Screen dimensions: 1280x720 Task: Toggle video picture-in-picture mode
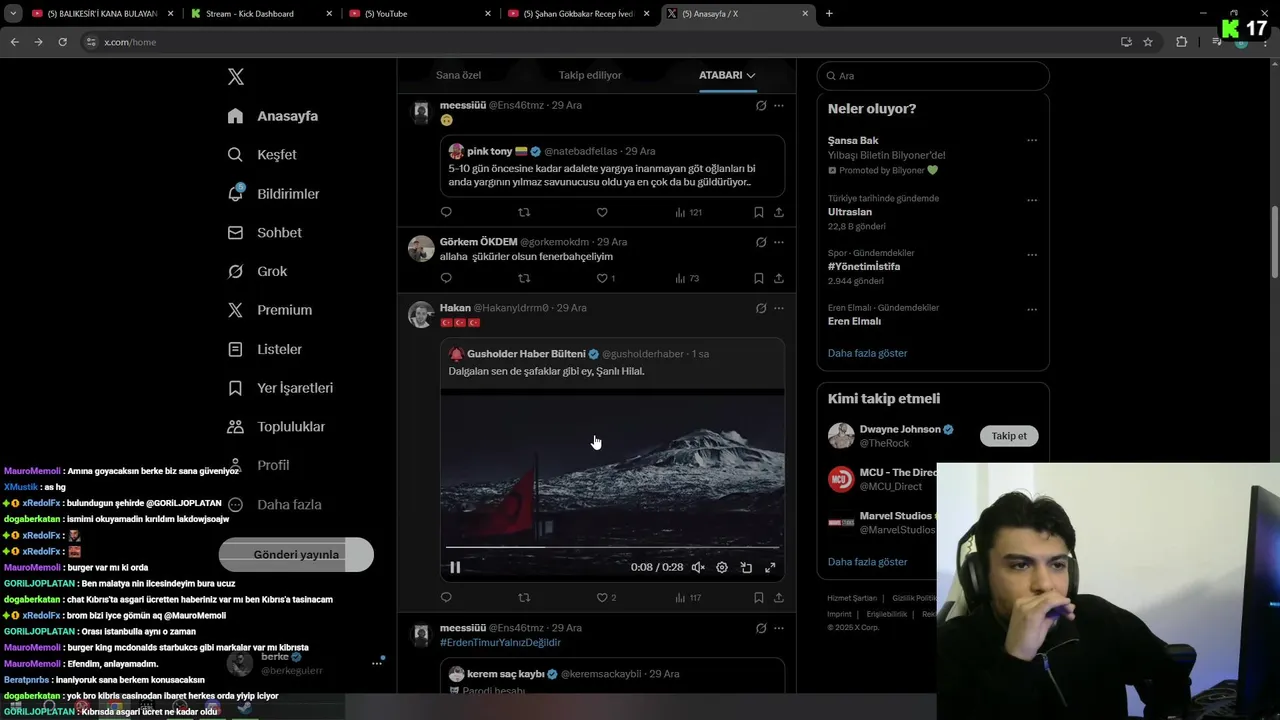(x=746, y=567)
